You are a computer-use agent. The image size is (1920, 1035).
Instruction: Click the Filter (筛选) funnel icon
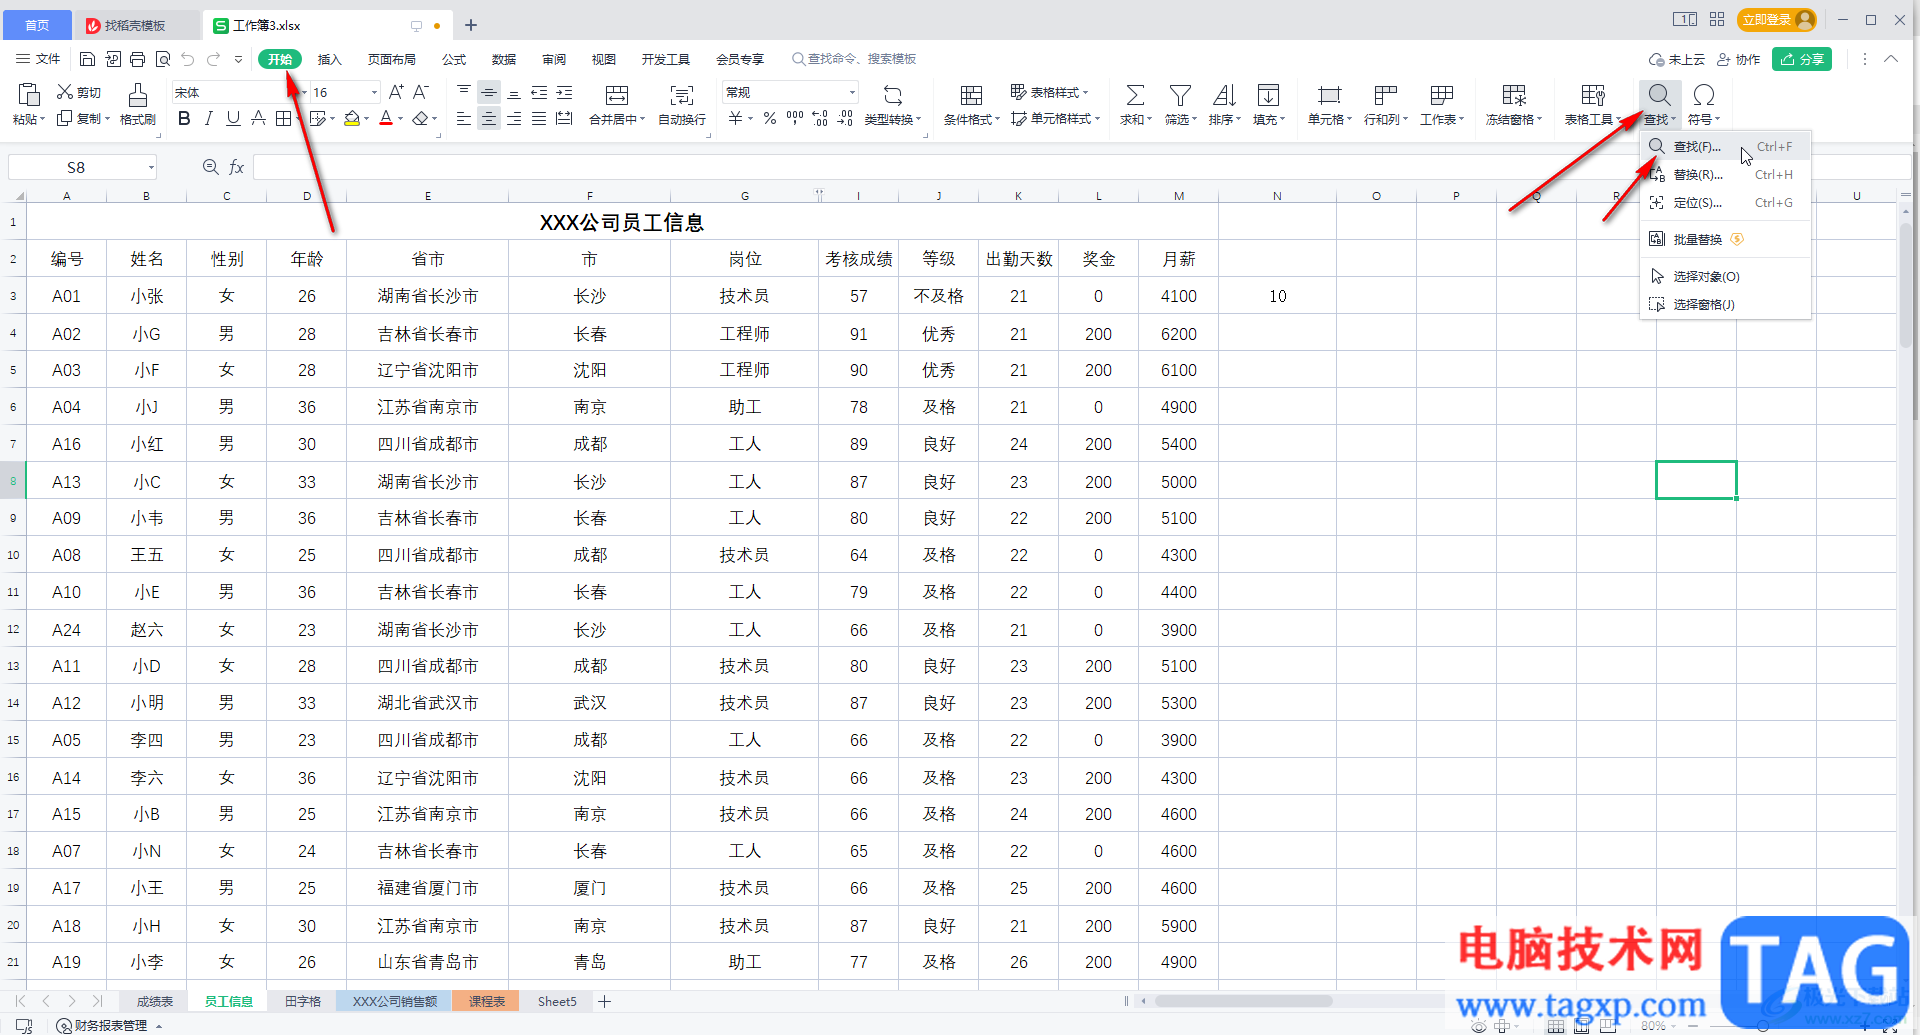tap(1180, 96)
